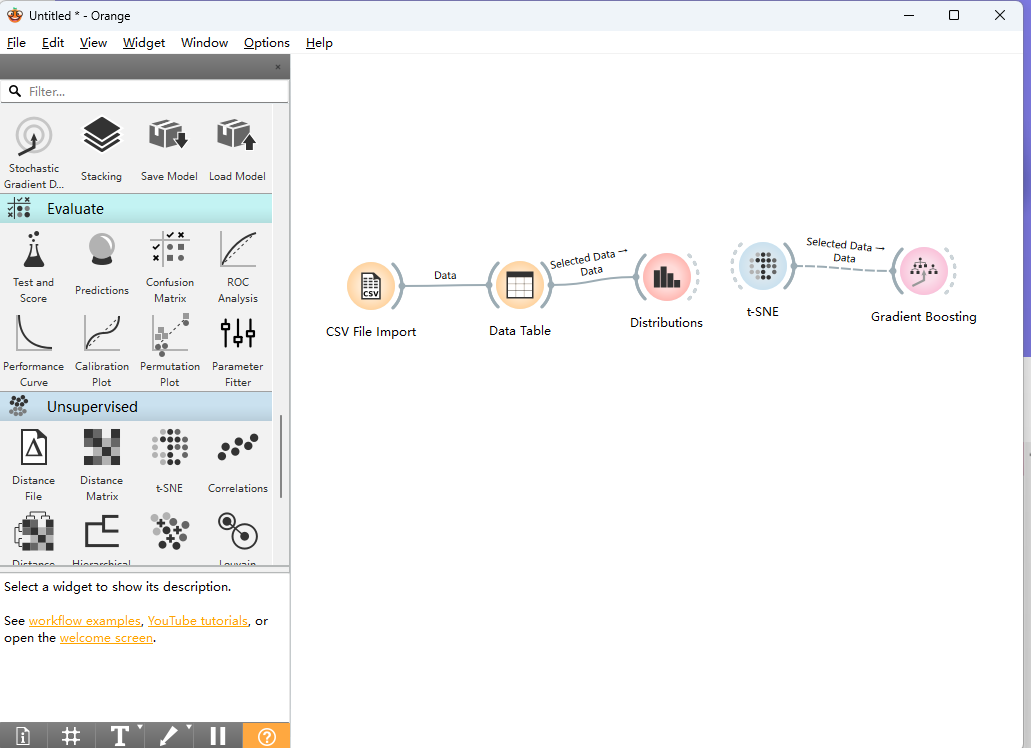1031x748 pixels.
Task: Click the widget Filter search field
Action: coord(145,91)
